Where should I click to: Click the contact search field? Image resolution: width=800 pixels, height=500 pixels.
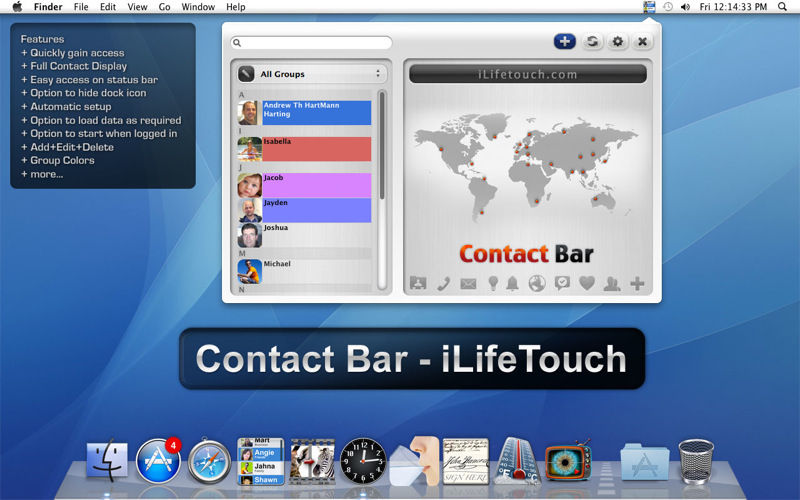coord(311,43)
